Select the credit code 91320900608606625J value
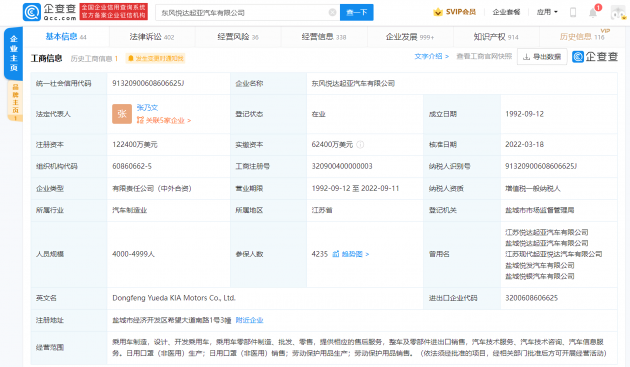This screenshot has height=367, width=630. (148, 83)
